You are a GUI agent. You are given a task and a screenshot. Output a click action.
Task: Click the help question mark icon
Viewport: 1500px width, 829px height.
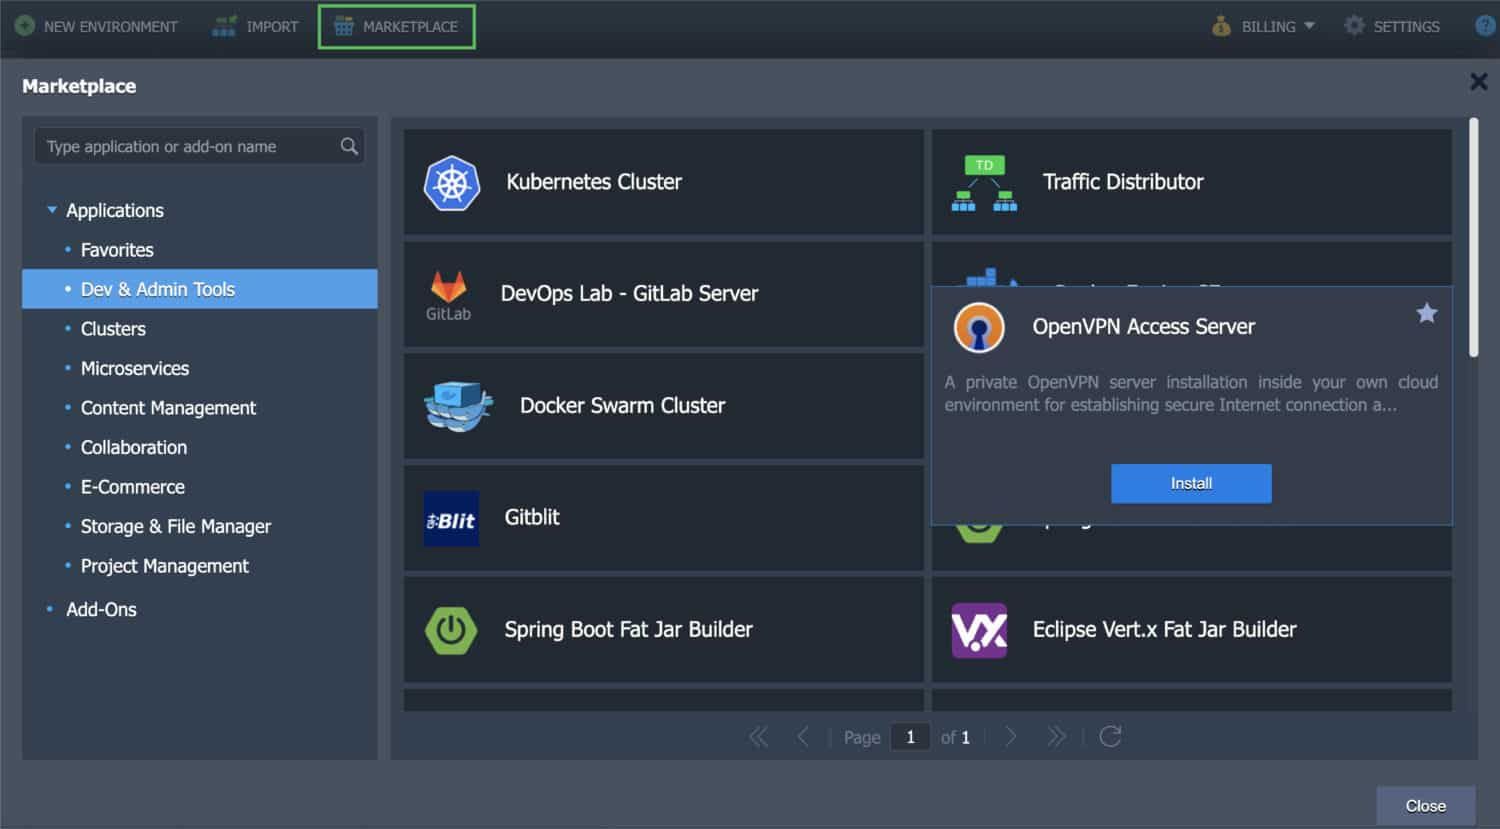pos(1486,26)
